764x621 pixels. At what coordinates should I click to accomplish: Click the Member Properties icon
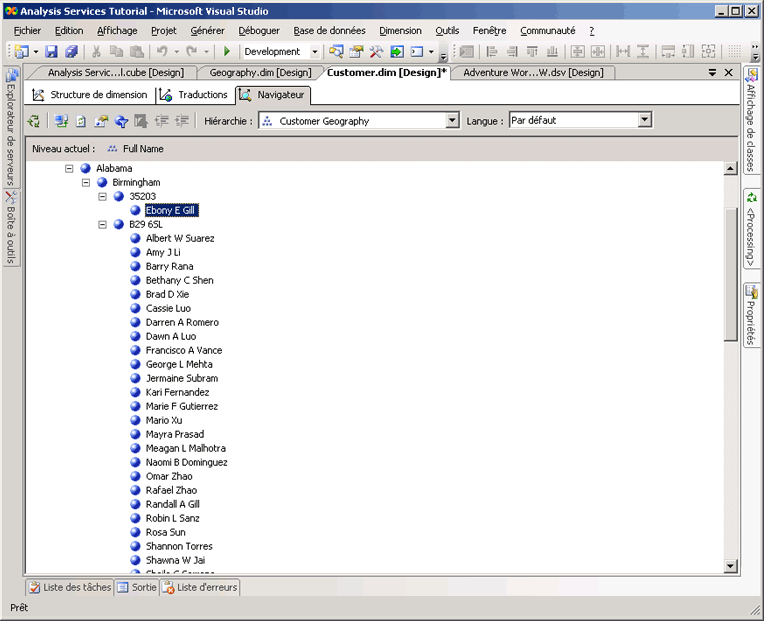101,121
